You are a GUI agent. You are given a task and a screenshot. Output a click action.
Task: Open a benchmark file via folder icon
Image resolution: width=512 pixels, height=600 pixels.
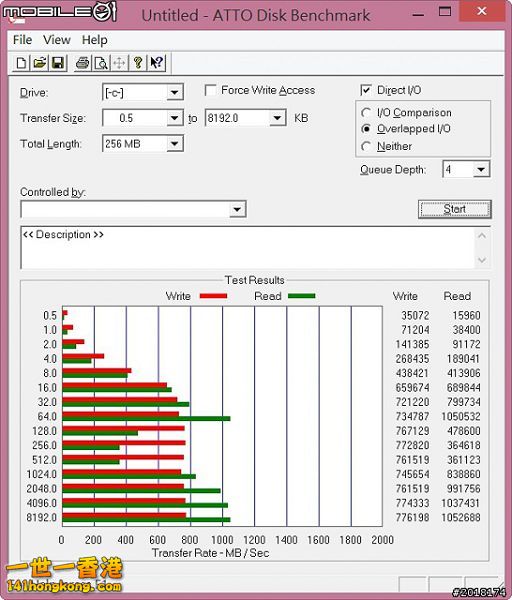coord(40,63)
